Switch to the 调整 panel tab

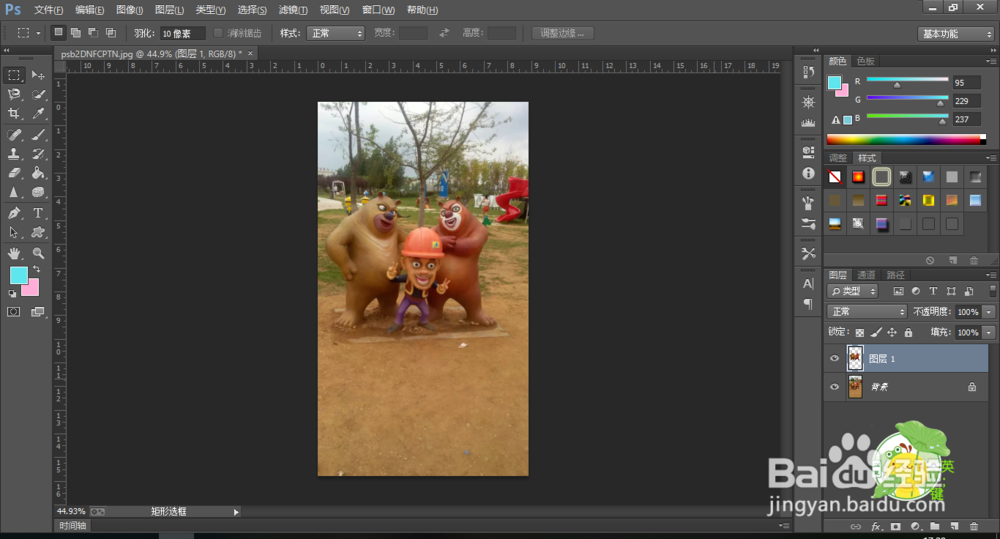coord(837,158)
